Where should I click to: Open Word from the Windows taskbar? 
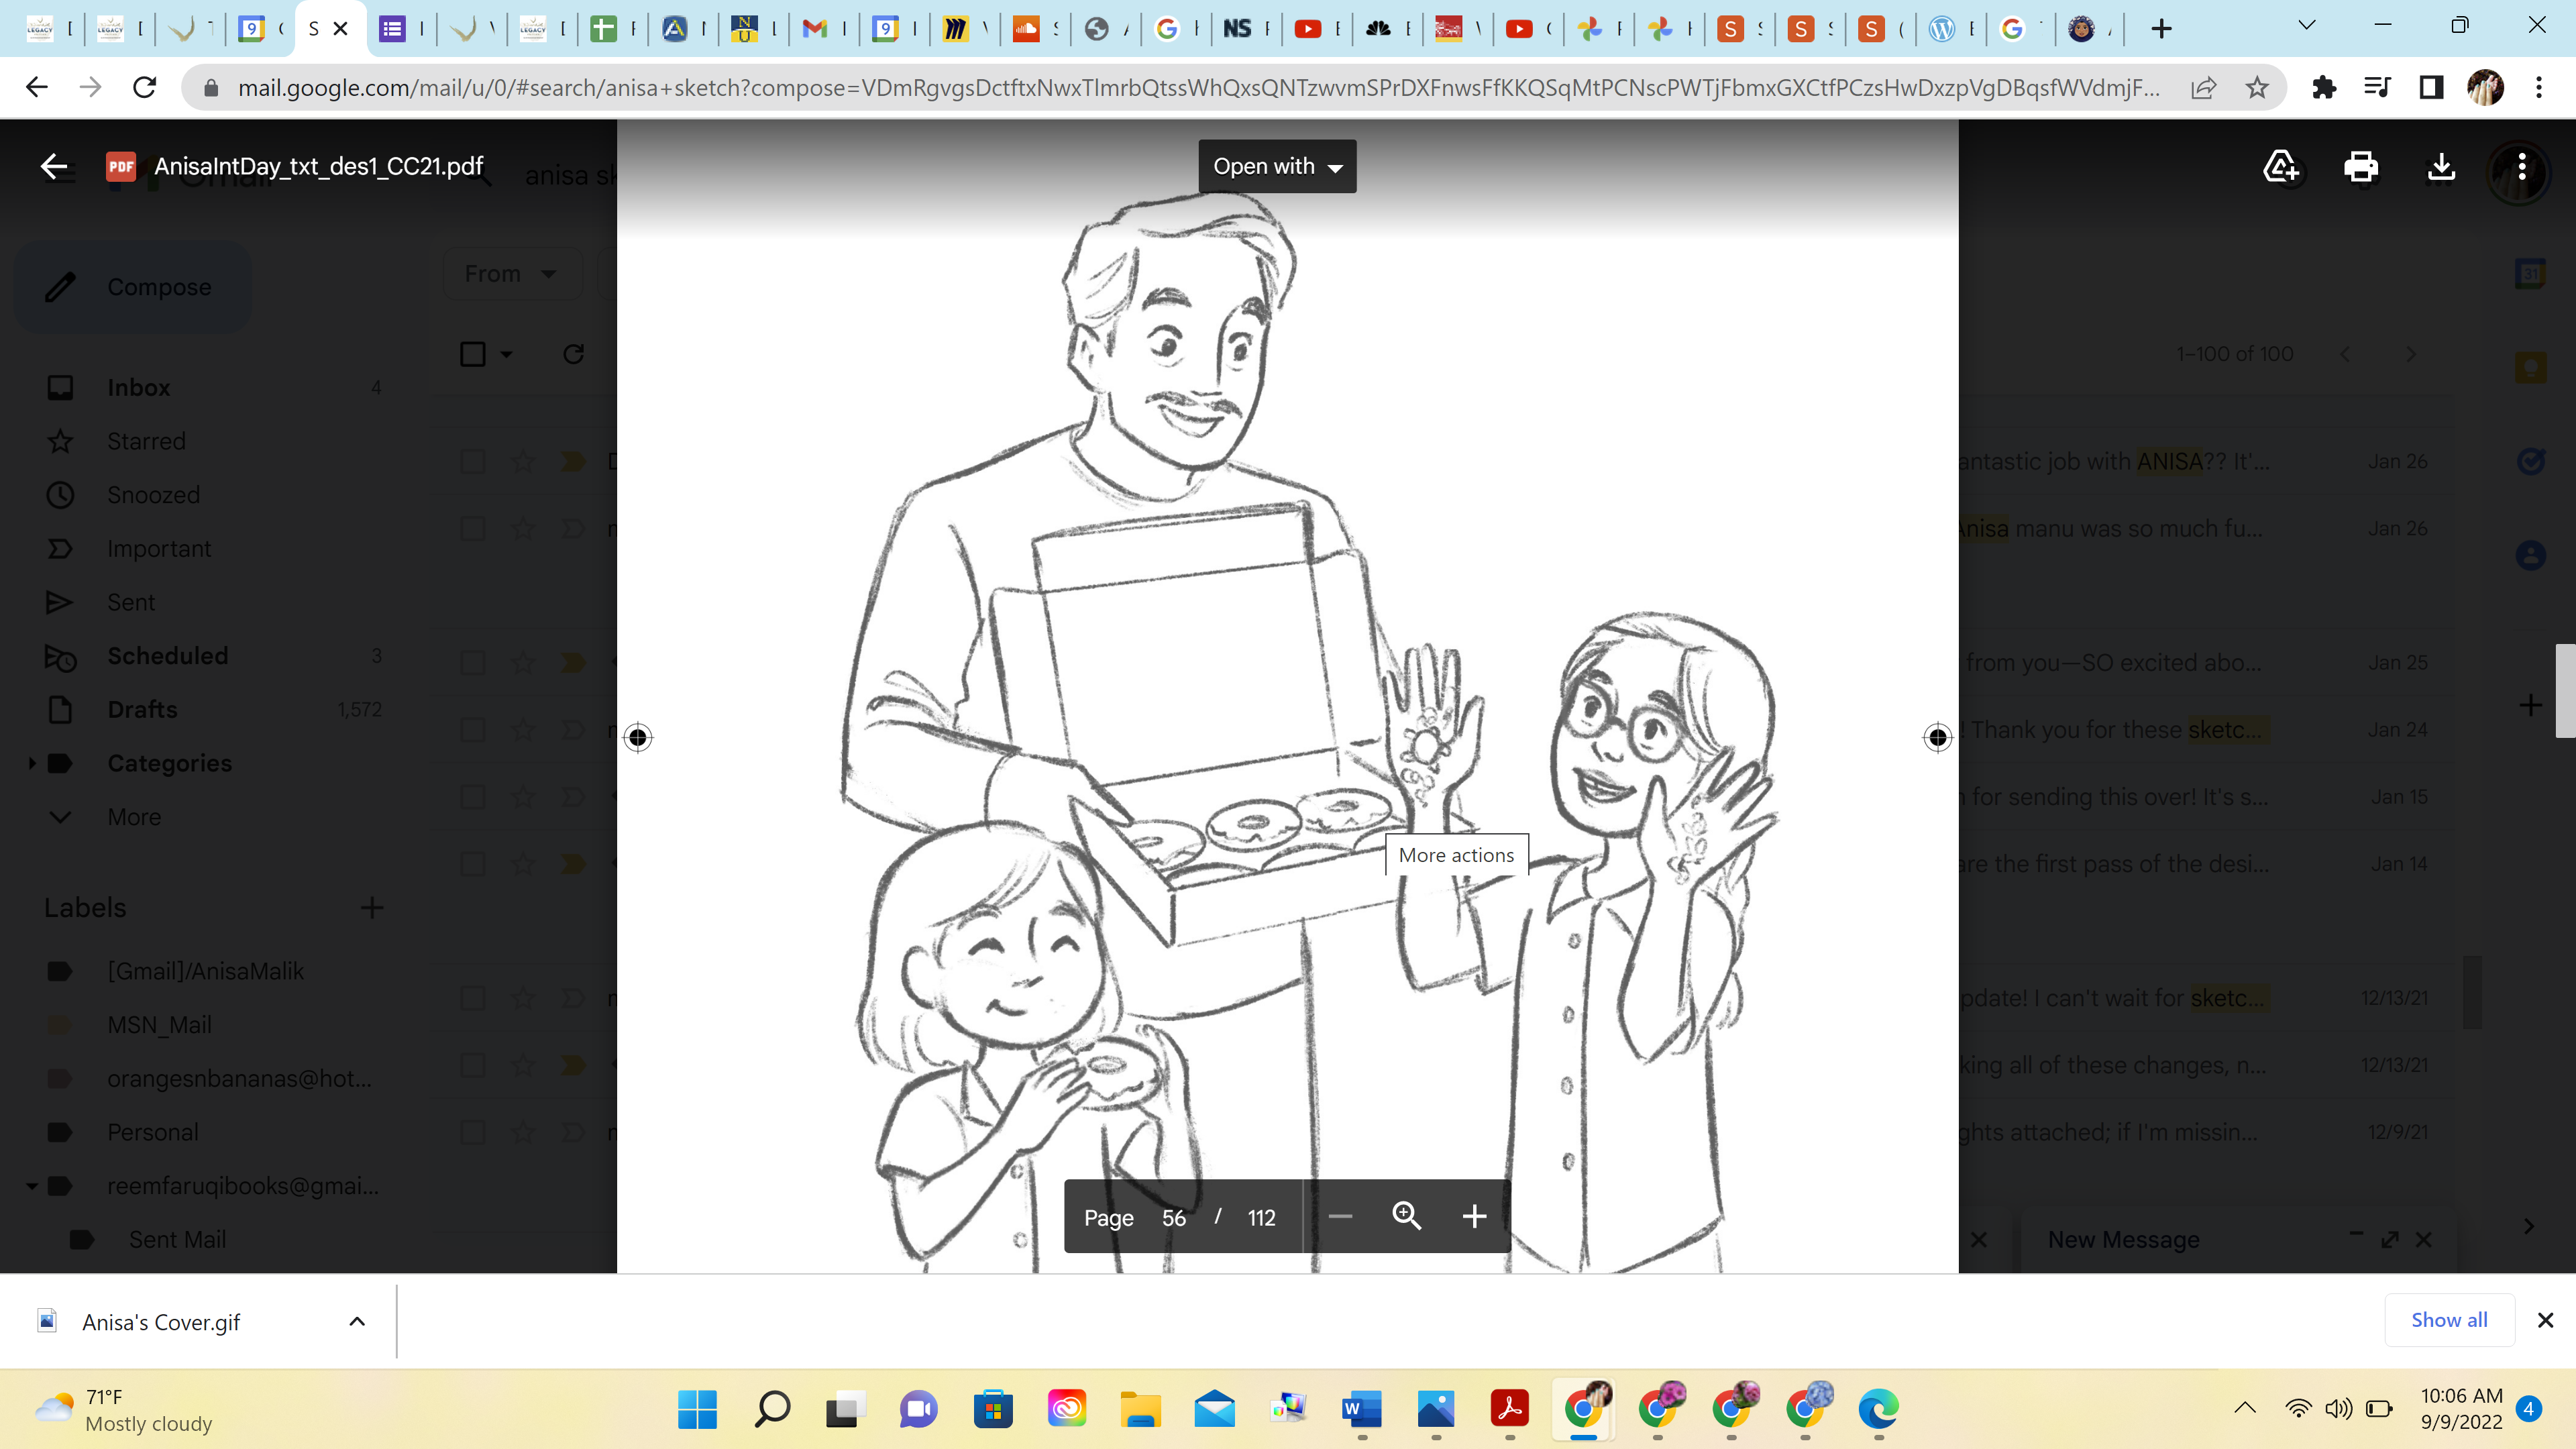pos(1361,1409)
